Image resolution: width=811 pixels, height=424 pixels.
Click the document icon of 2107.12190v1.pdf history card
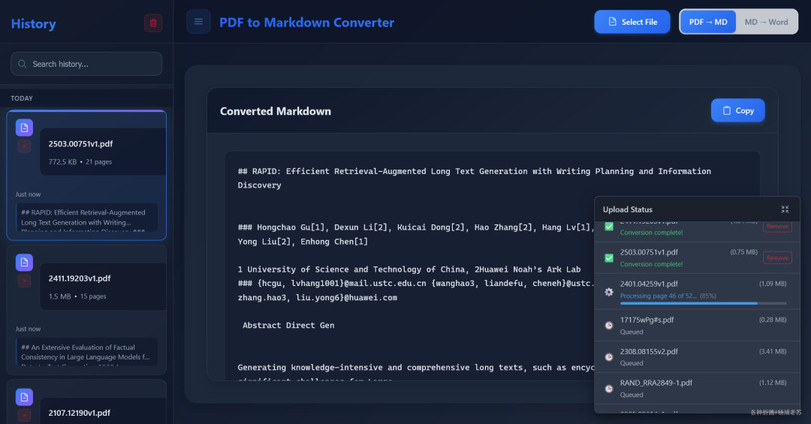(24, 397)
